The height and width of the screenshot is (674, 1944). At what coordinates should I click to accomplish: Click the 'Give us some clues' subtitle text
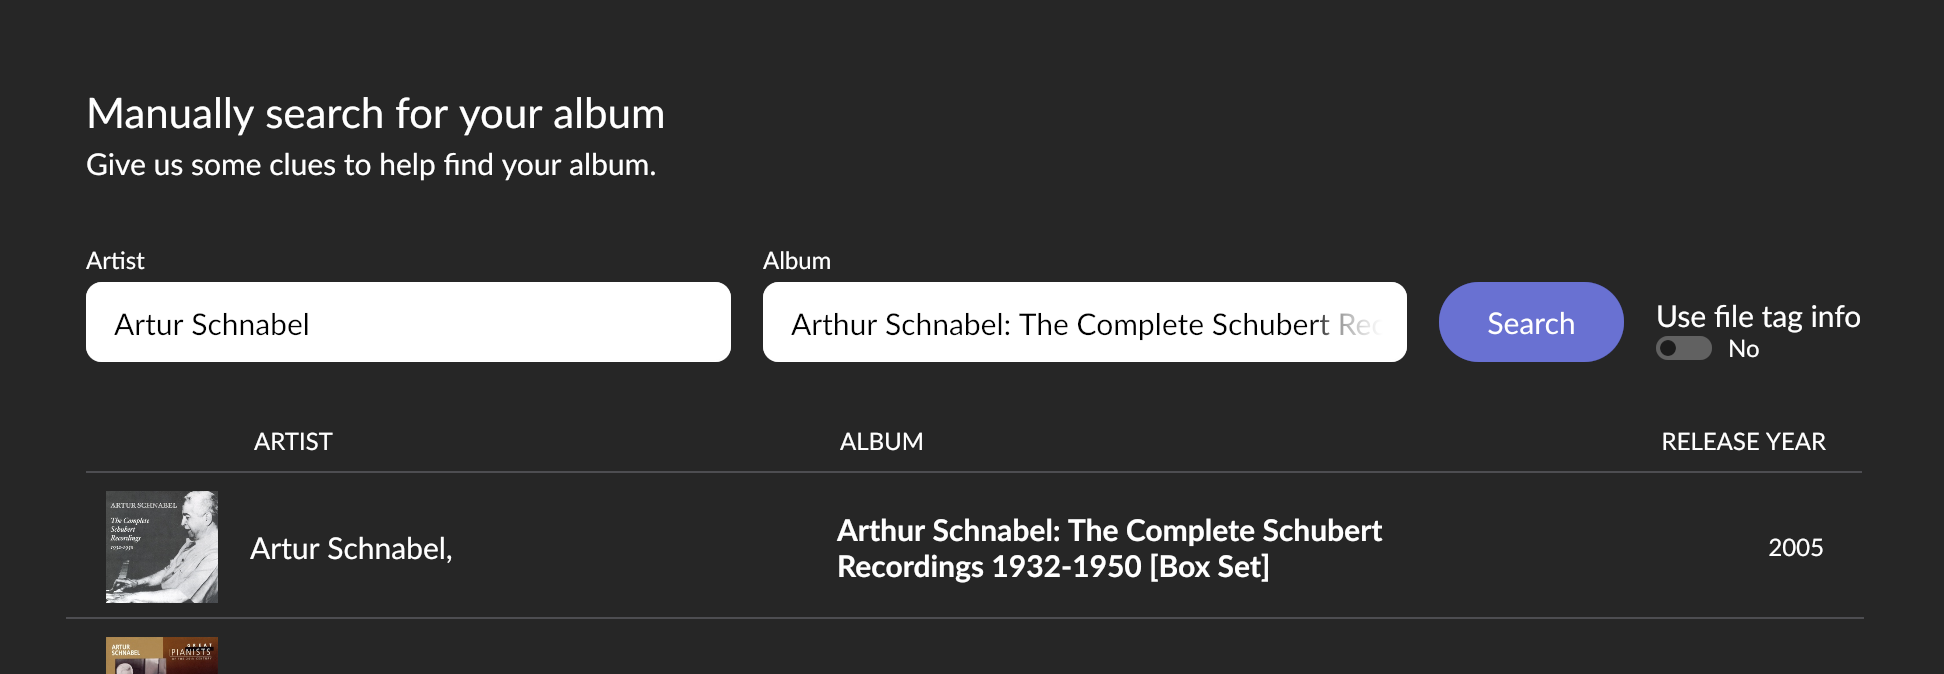coord(371,165)
